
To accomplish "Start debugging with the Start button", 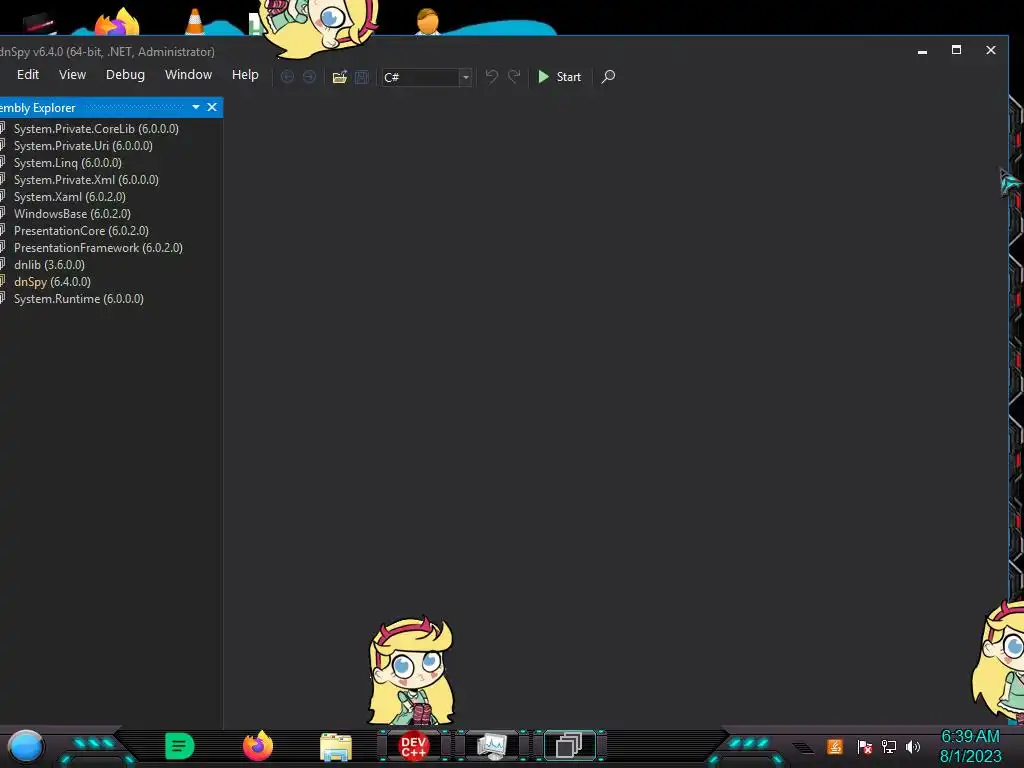I will (560, 77).
